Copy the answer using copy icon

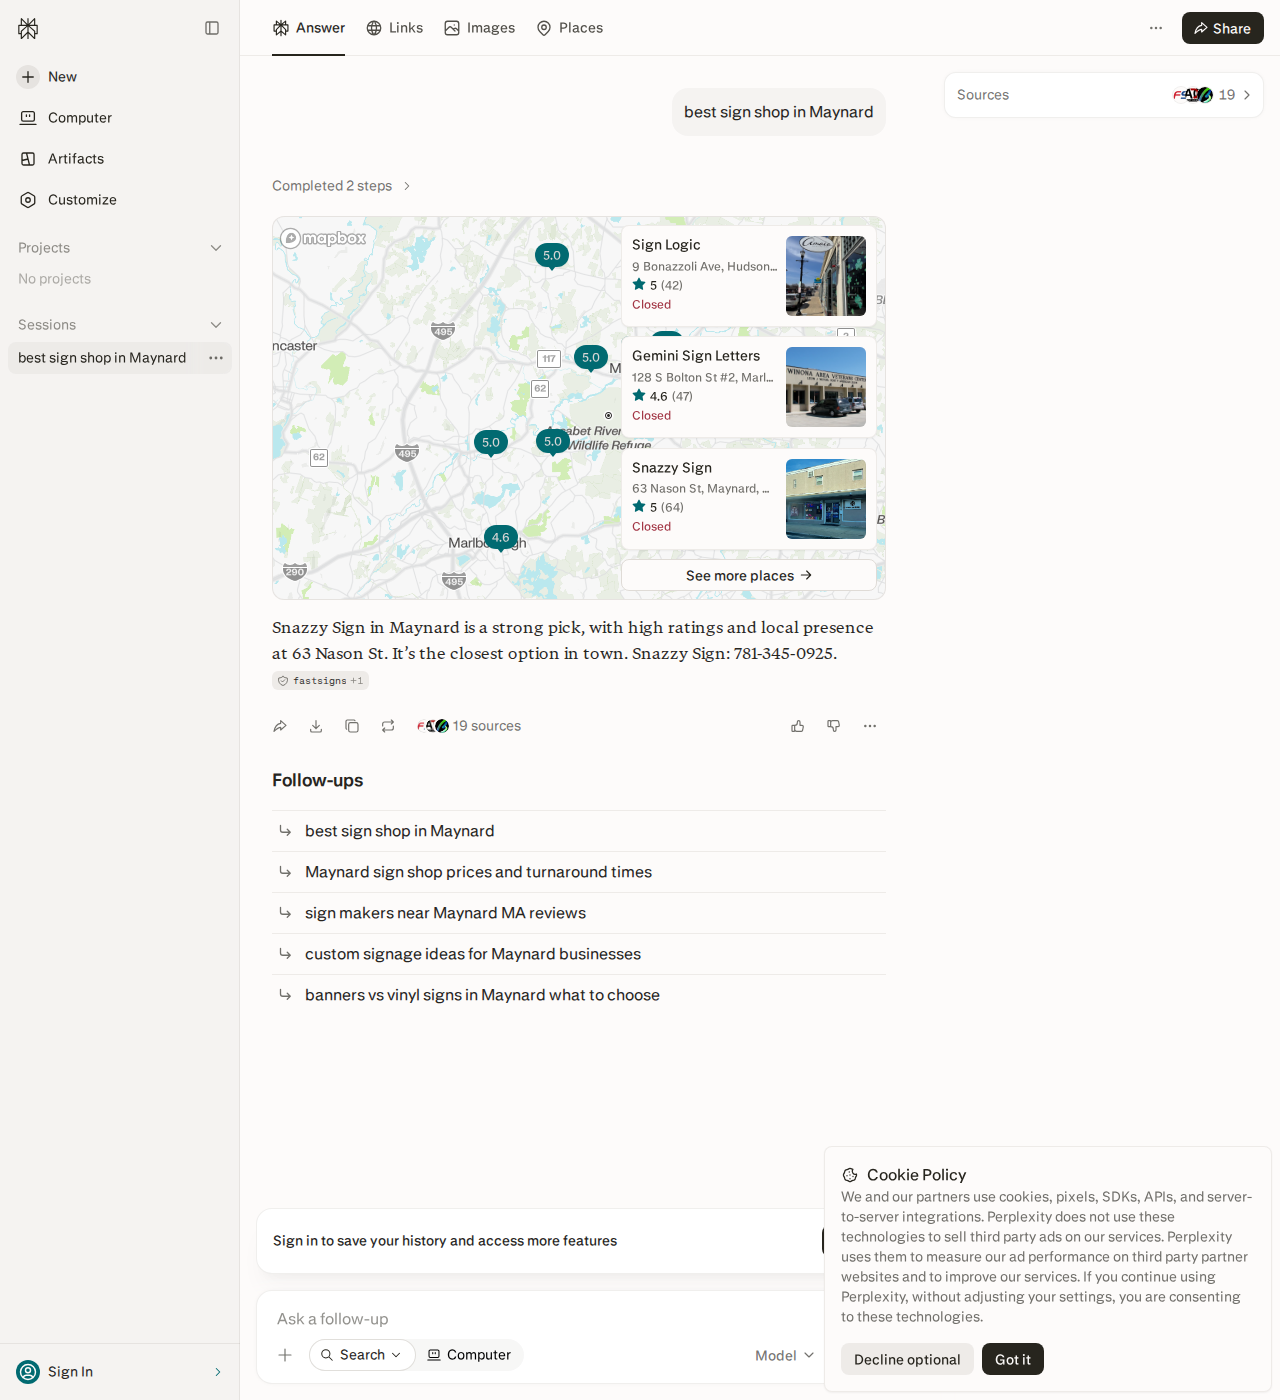point(352,726)
